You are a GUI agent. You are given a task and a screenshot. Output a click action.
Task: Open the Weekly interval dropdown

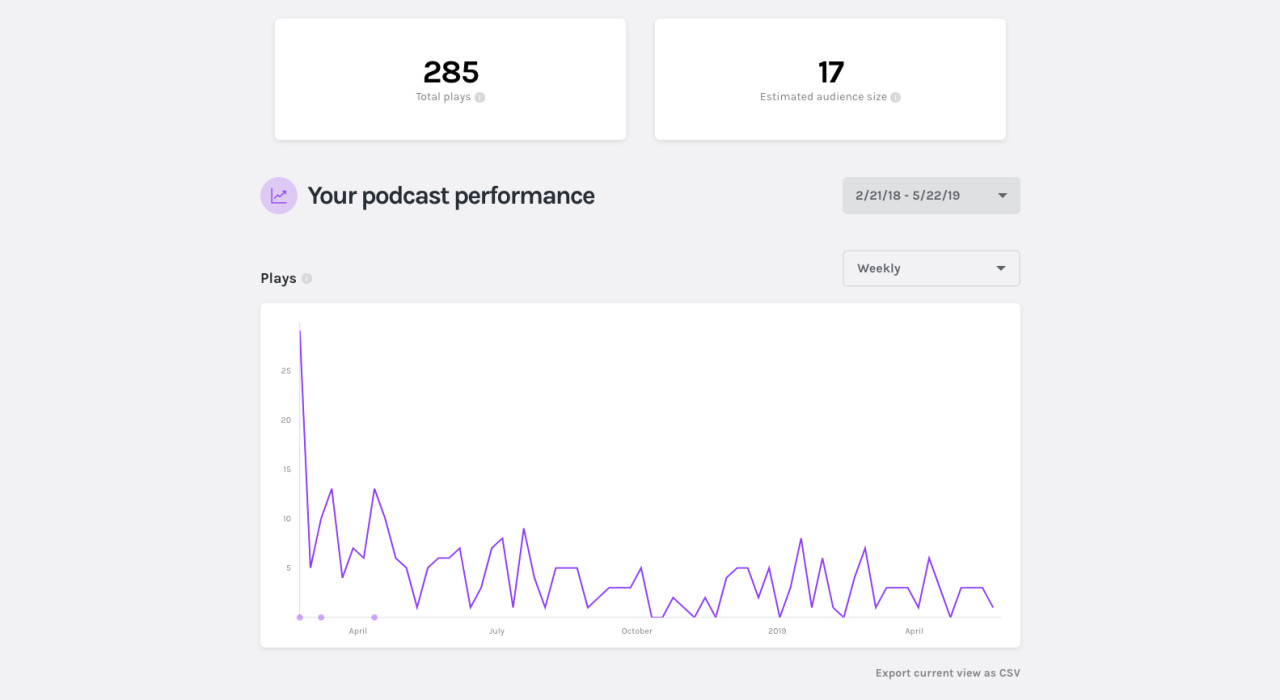pyautogui.click(x=930, y=269)
